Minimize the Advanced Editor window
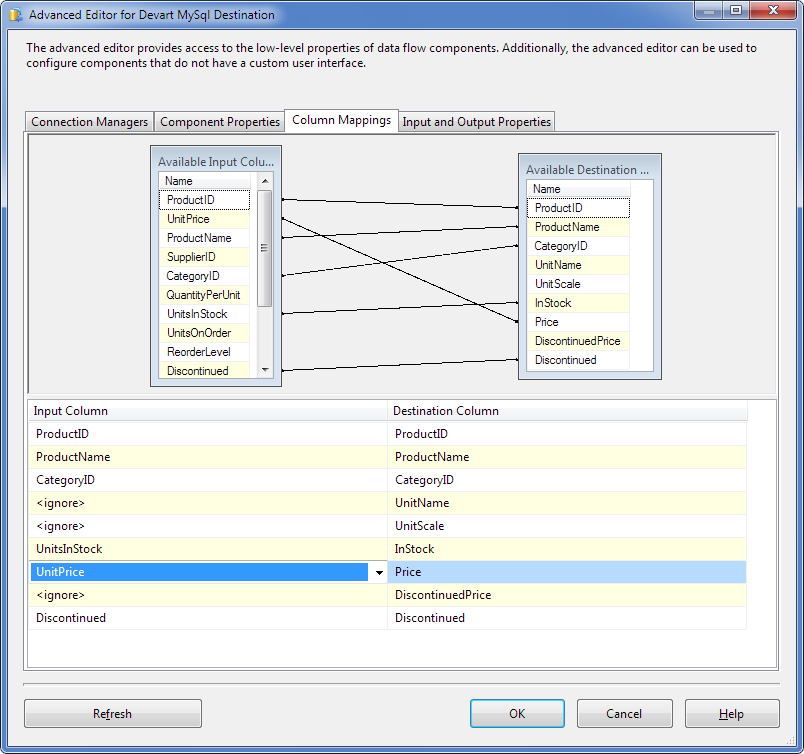Viewport: 804px width, 754px height. [709, 10]
